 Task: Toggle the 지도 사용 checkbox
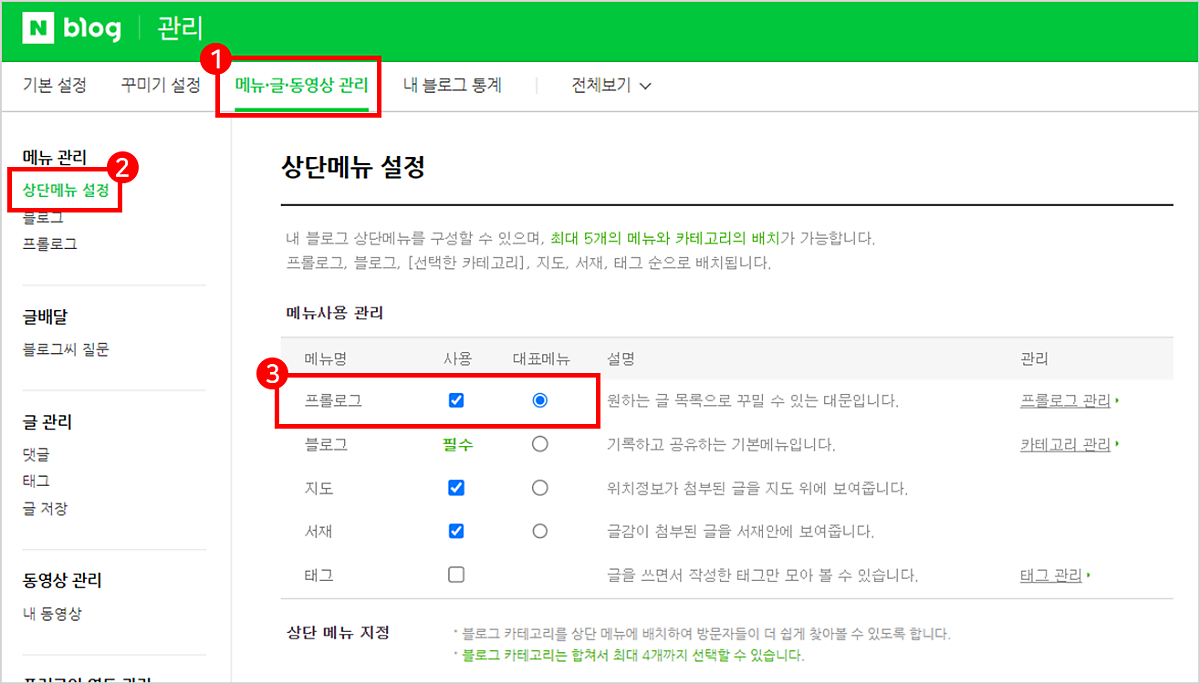click(x=457, y=488)
